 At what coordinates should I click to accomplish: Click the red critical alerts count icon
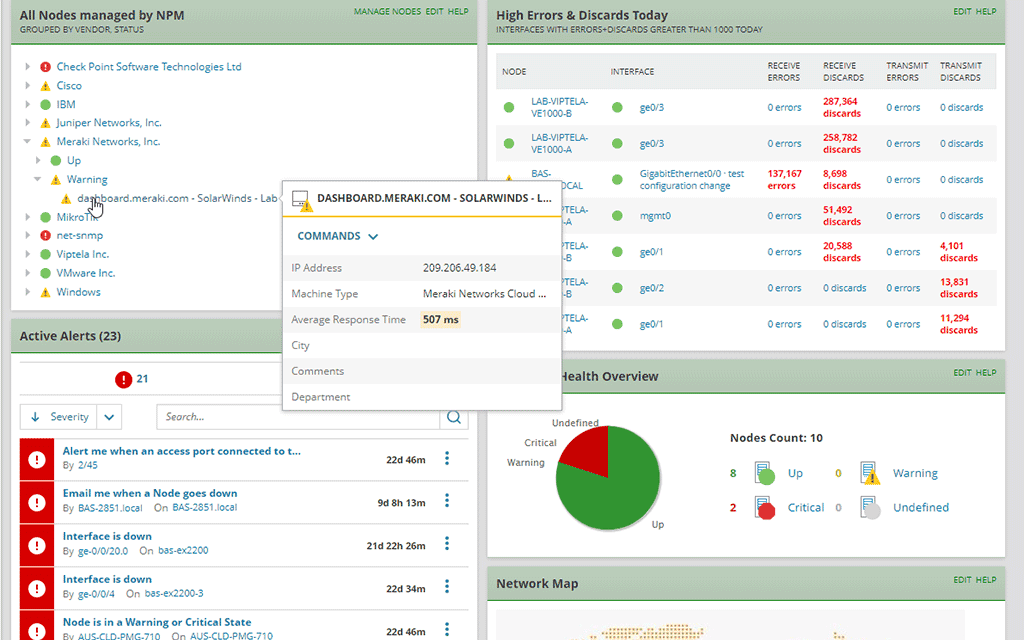(123, 379)
